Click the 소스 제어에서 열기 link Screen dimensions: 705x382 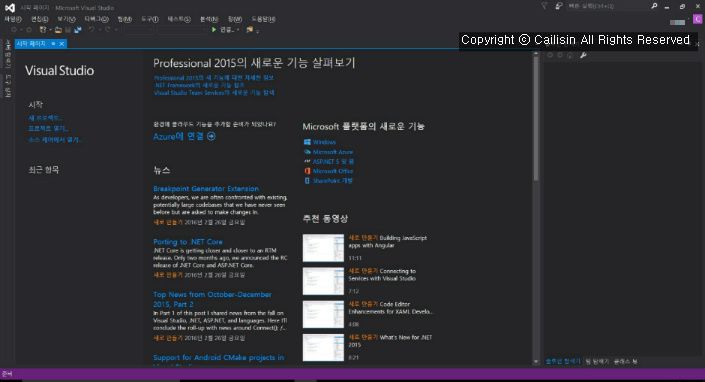point(54,140)
